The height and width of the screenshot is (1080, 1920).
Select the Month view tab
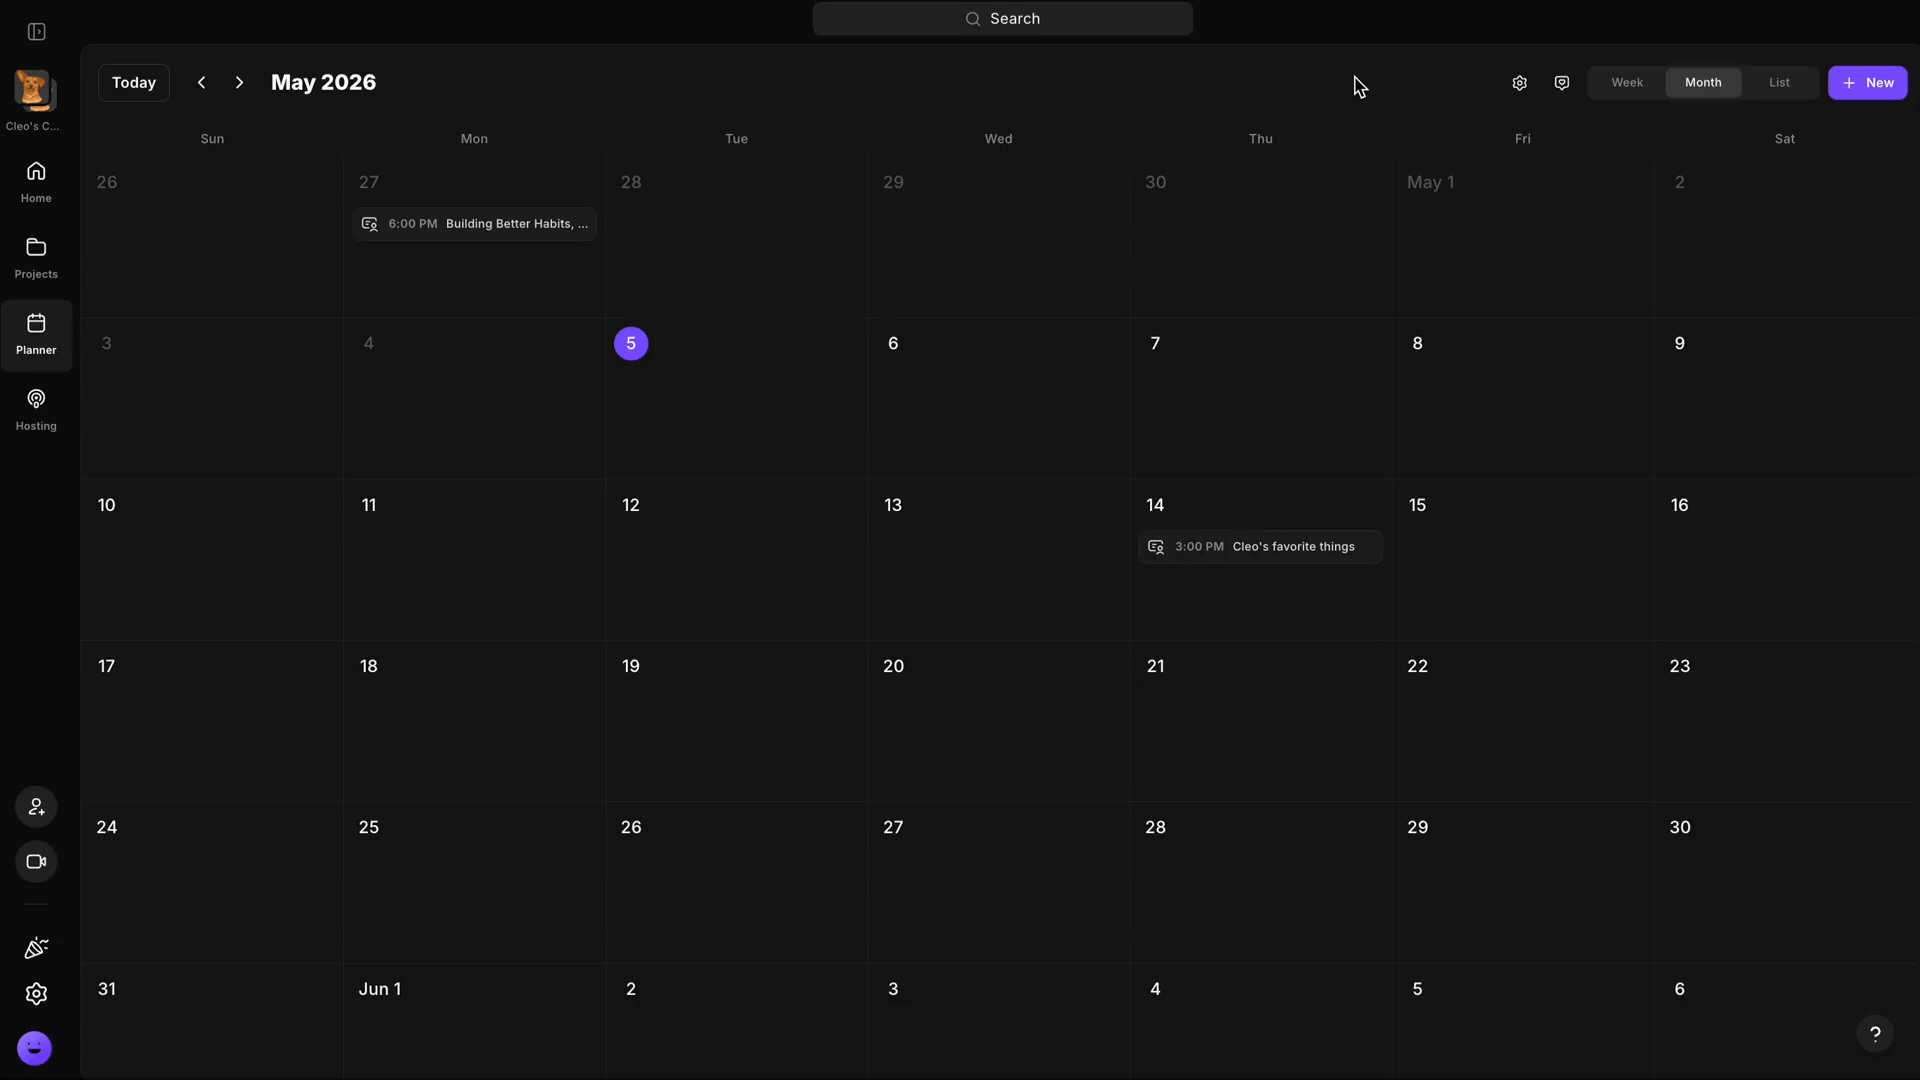tap(1703, 83)
